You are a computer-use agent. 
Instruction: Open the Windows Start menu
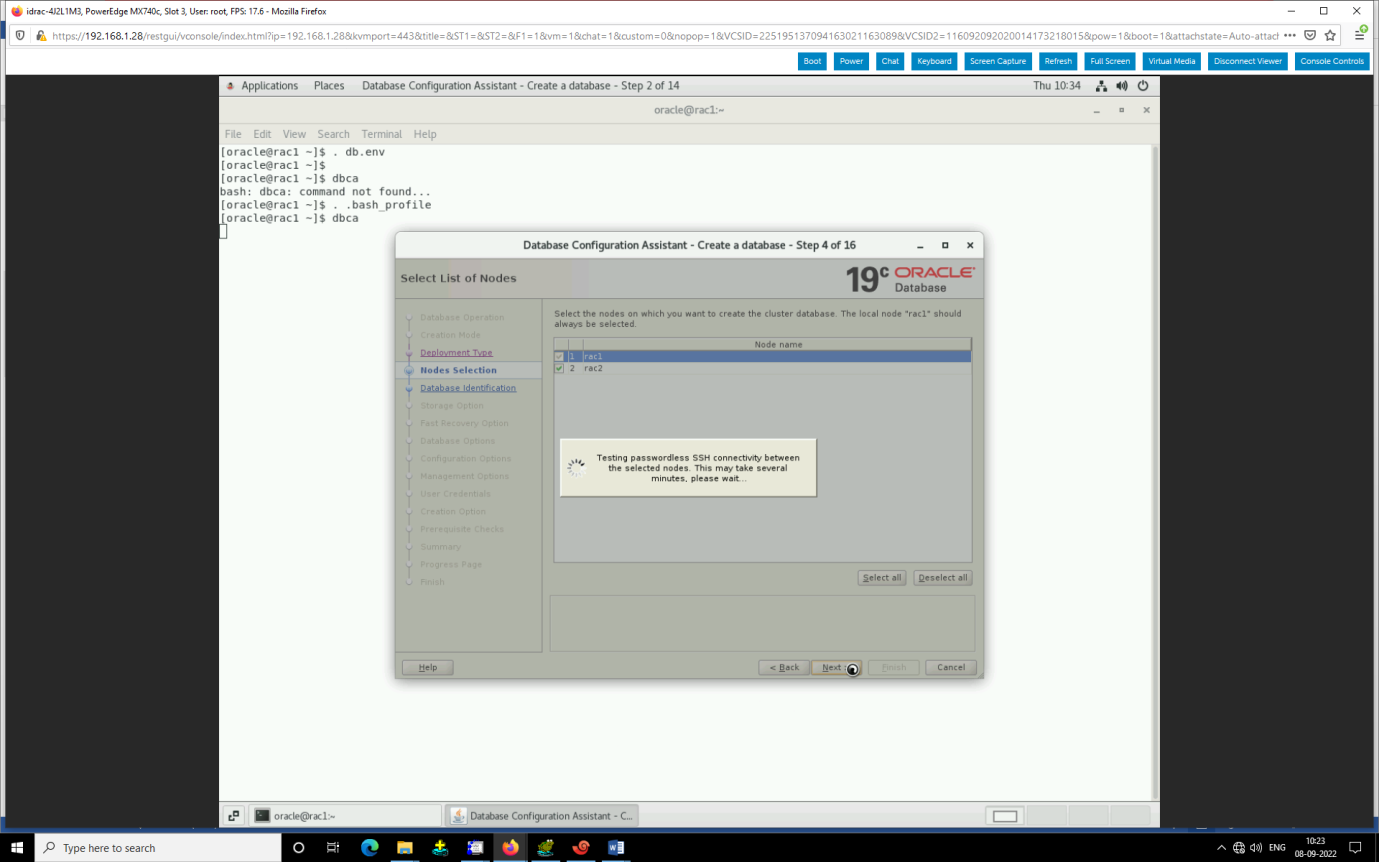pos(17,848)
